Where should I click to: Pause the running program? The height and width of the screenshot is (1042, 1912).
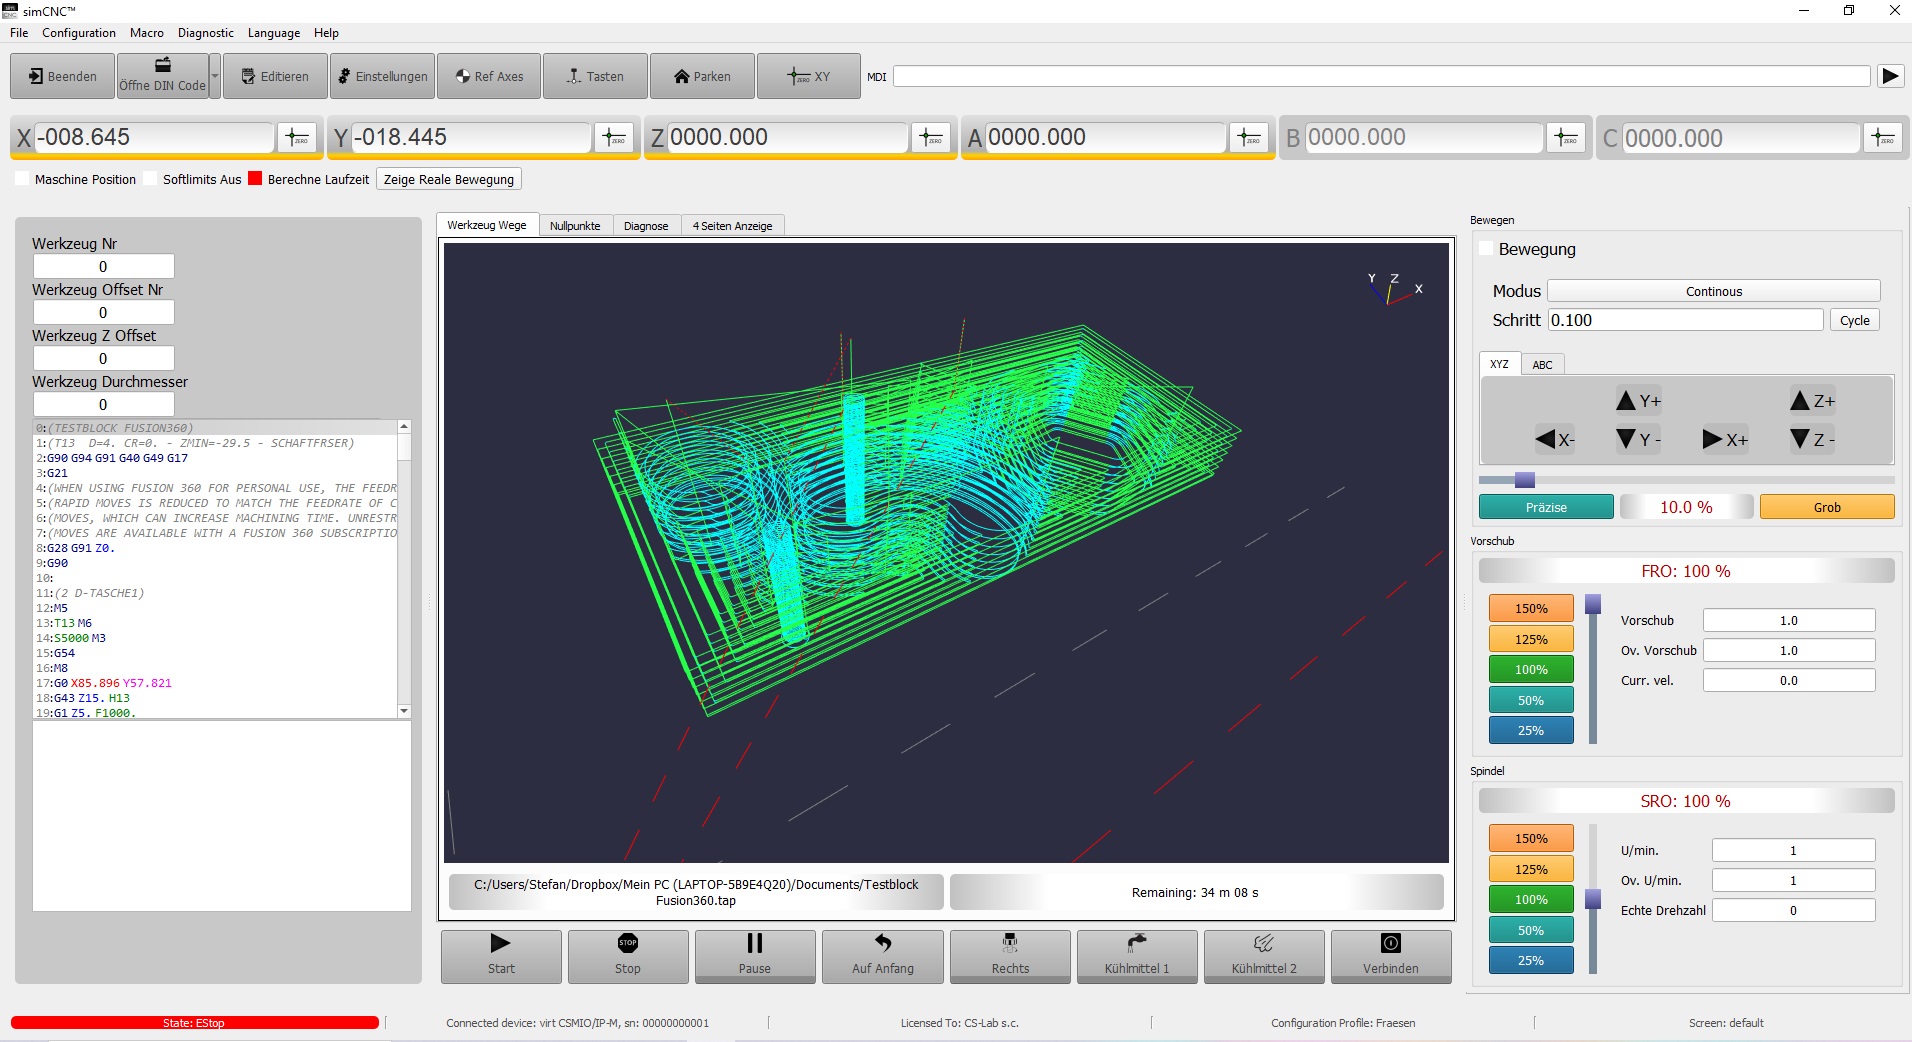[754, 955]
